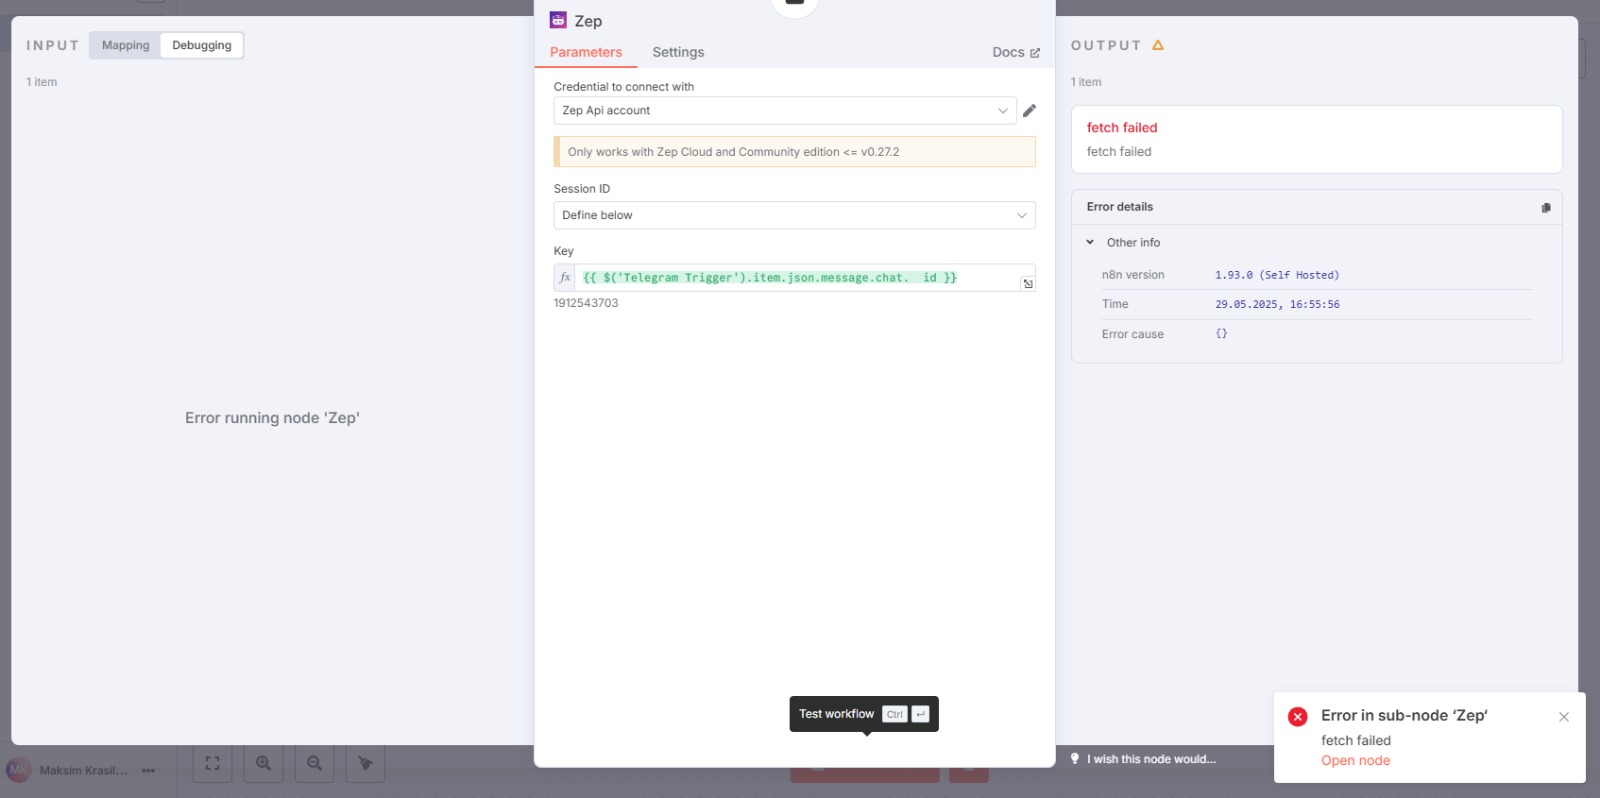1600x798 pixels.
Task: Click the Error cause value '{}'
Action: coord(1221,334)
